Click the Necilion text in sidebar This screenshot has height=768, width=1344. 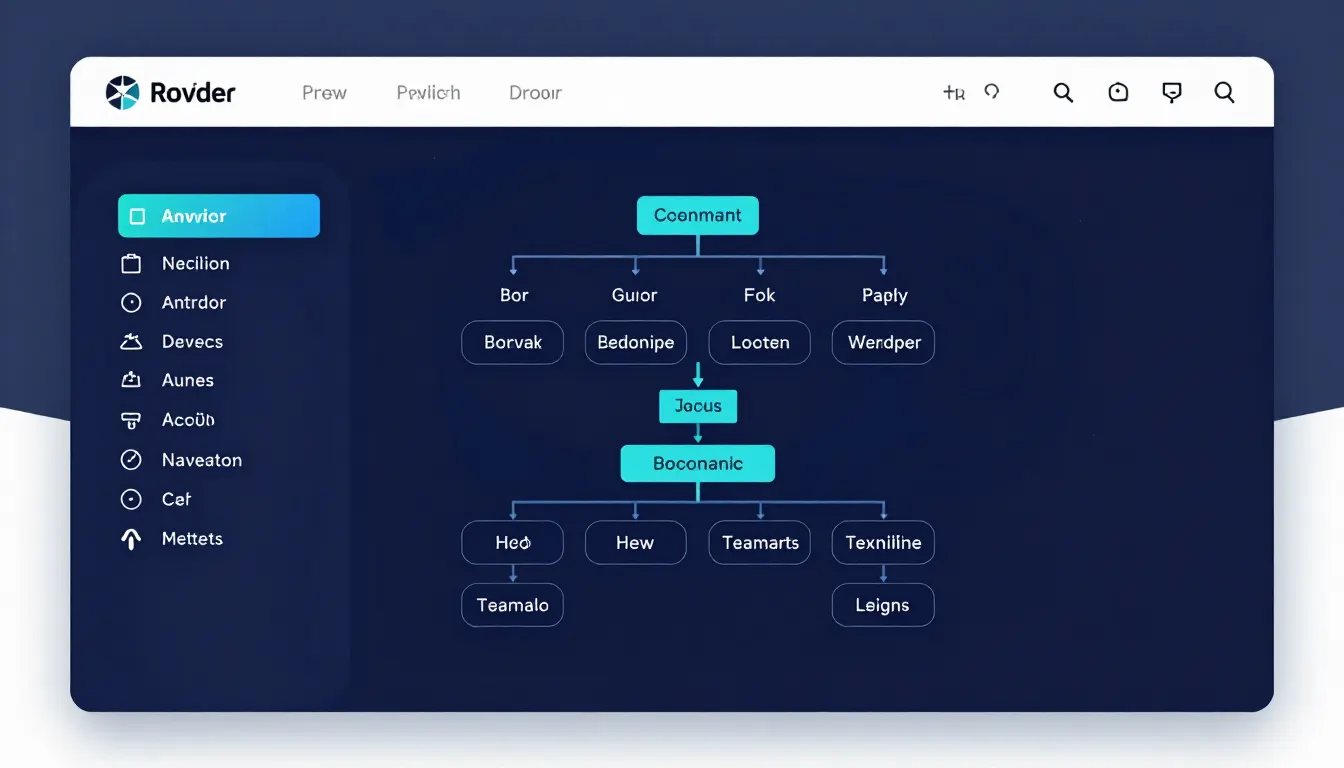[x=196, y=264]
